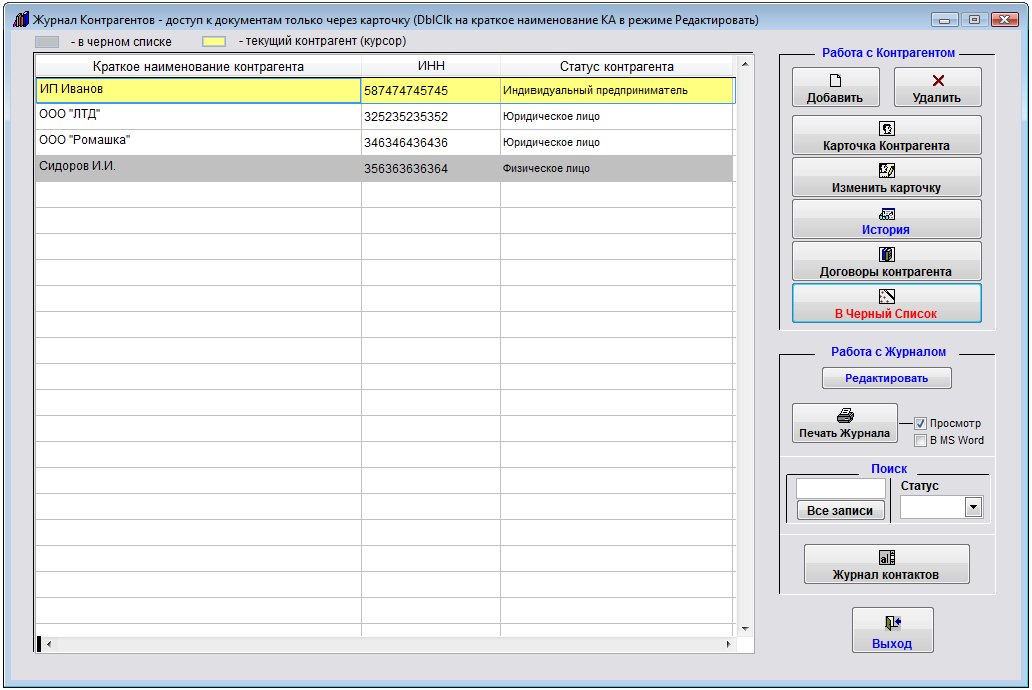1032x690 pixels.
Task: Enable the В MS Word checkbox
Action: (x=921, y=440)
